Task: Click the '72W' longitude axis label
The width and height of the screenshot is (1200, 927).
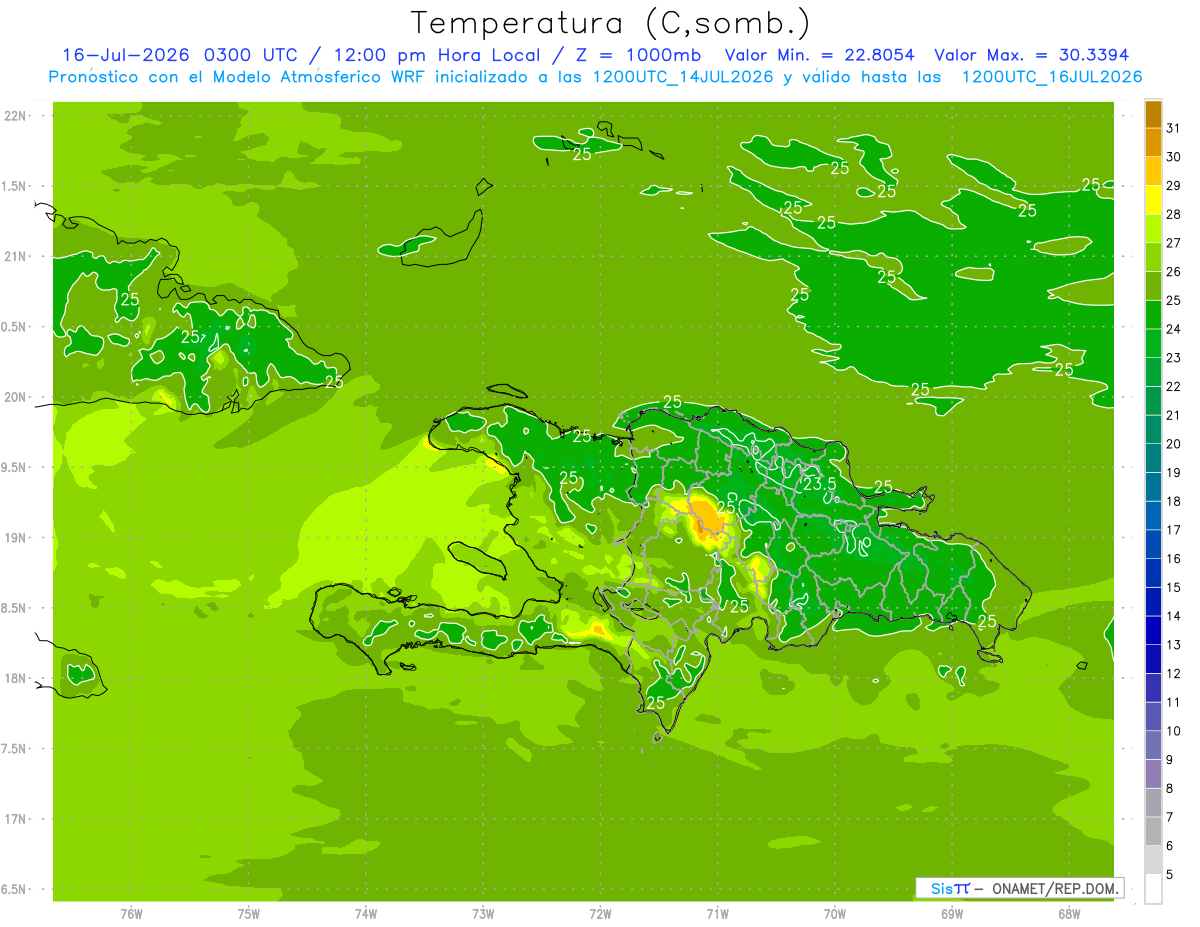Action: tap(600, 914)
